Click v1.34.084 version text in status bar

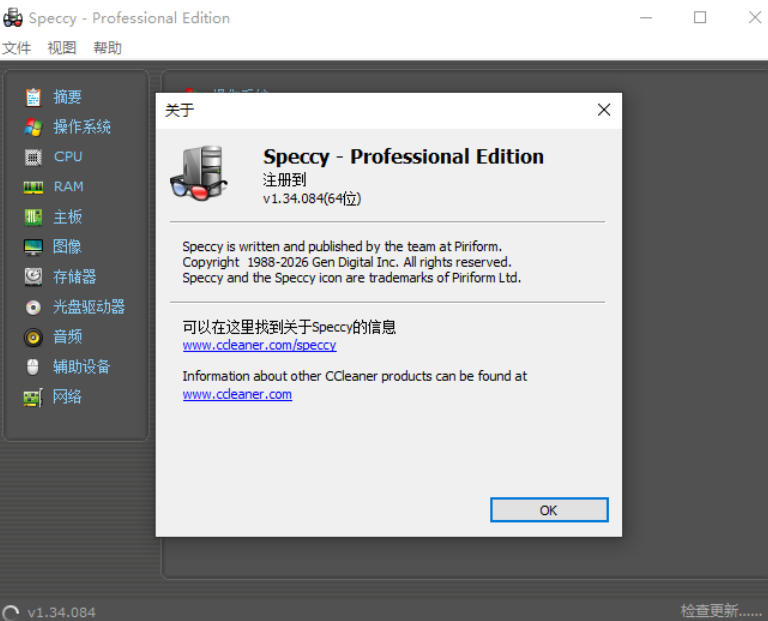coord(61,613)
